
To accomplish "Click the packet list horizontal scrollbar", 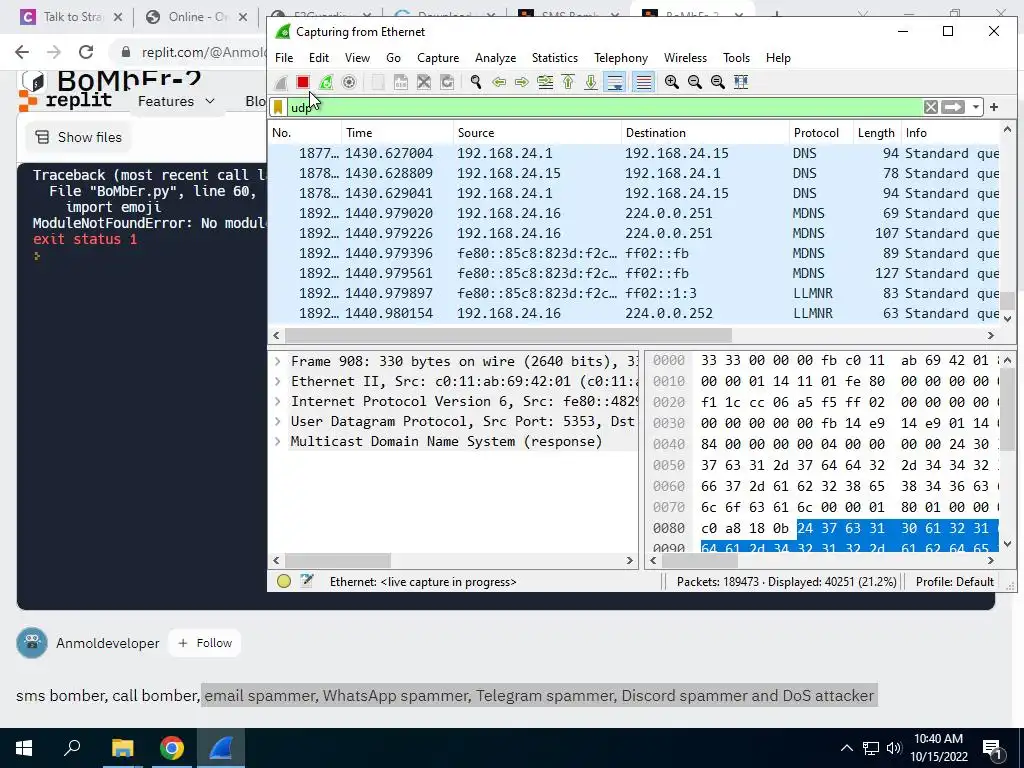I will click(x=508, y=335).
